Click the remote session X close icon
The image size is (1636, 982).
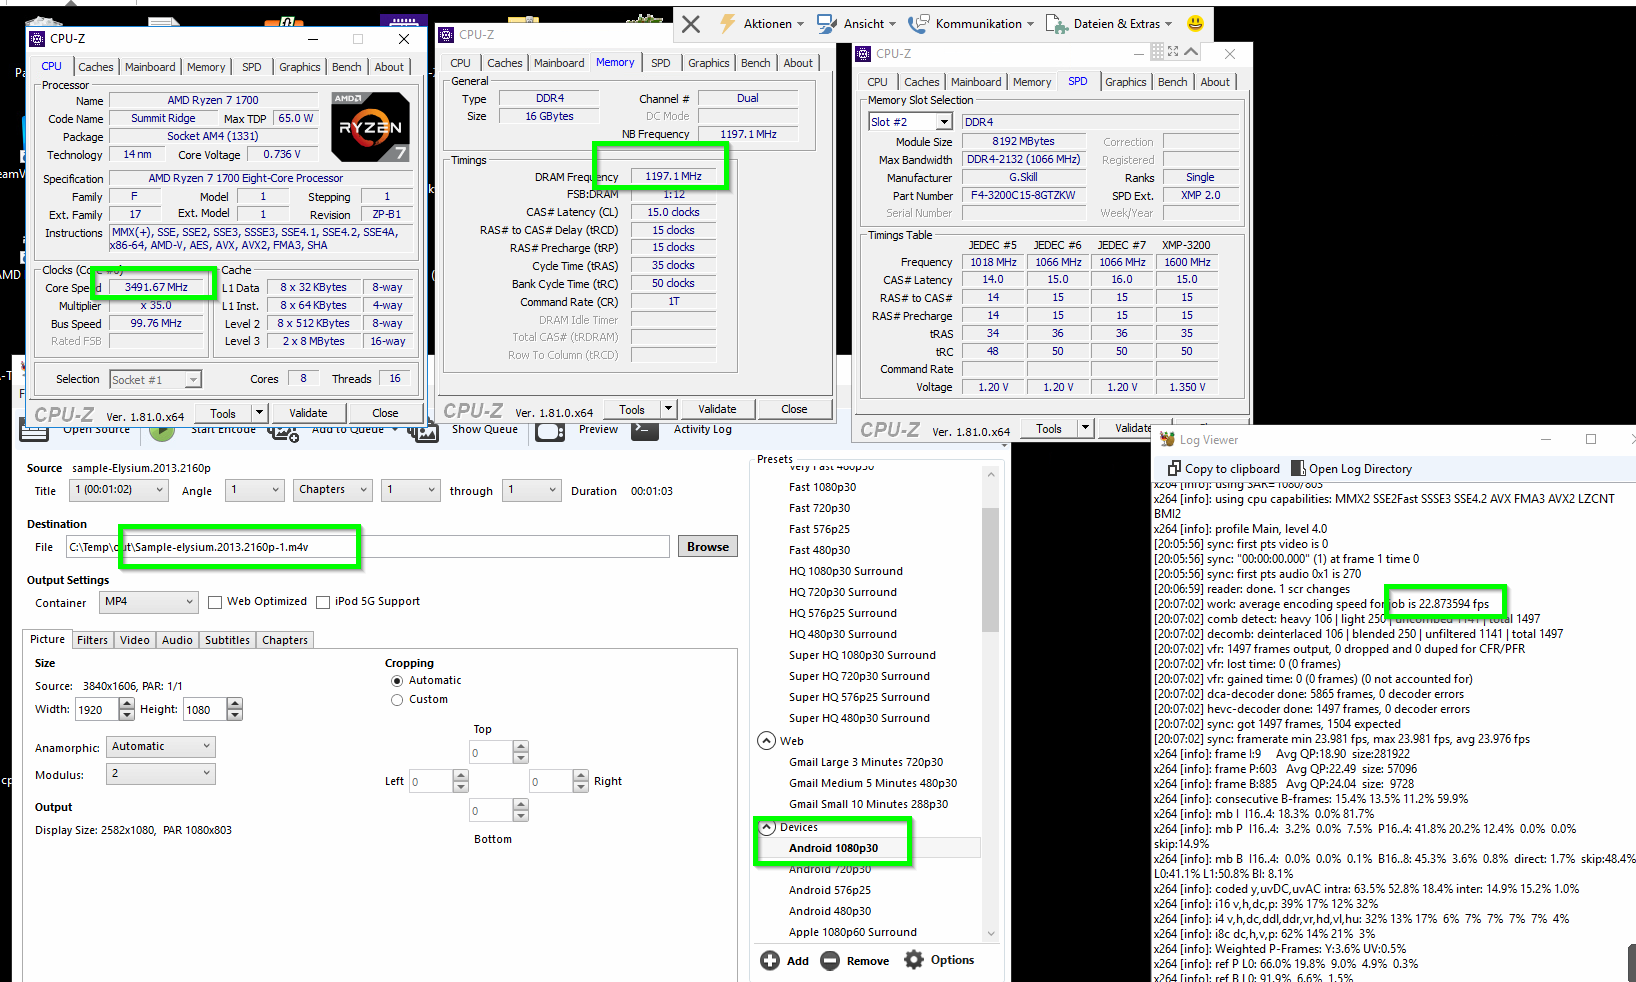691,24
